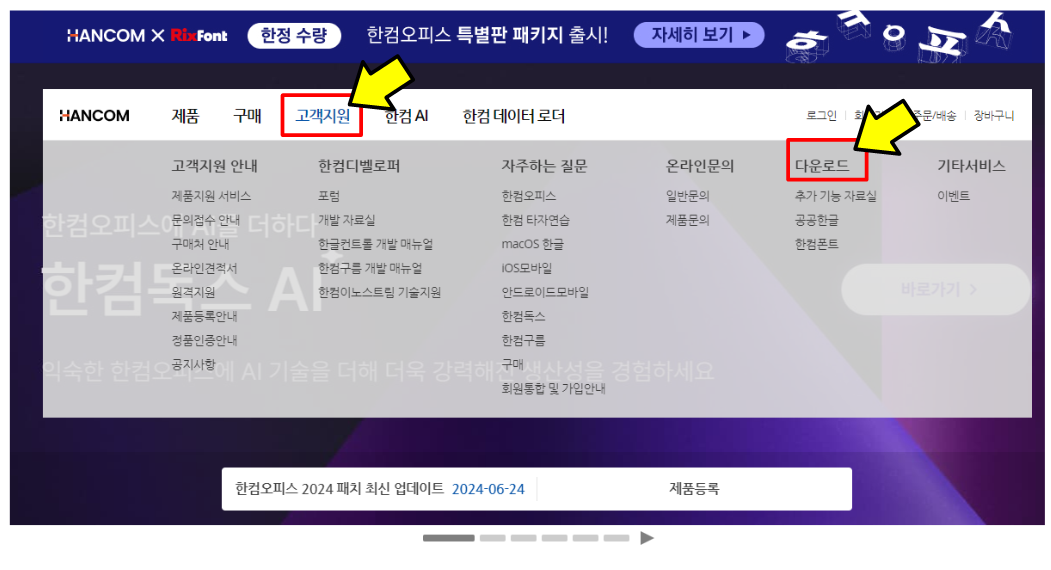The height and width of the screenshot is (570, 1051).
Task: Open 온라인견적서 link
Action: point(204,268)
